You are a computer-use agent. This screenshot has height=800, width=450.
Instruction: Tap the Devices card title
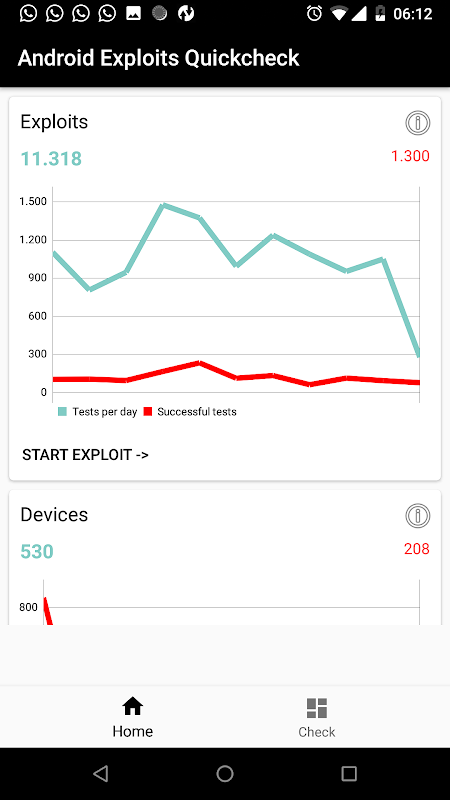coord(54,515)
